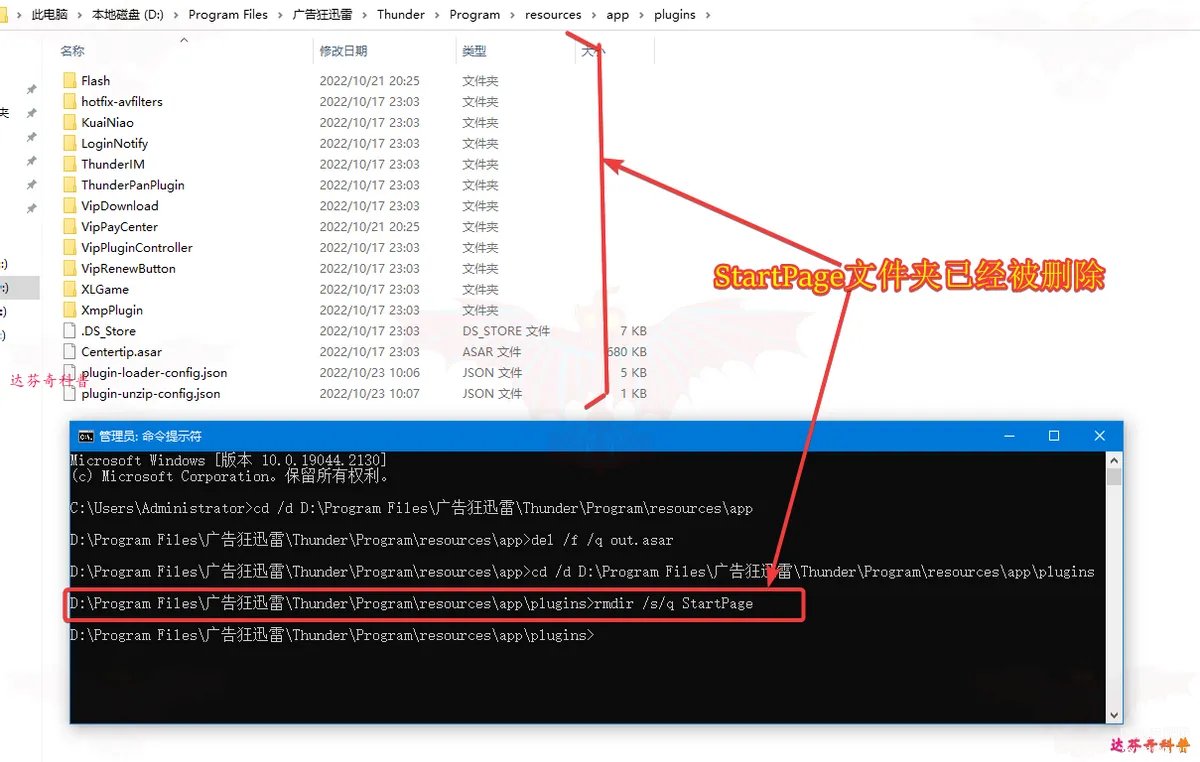Navigate to the Thunder breadcrumb entry
The height and width of the screenshot is (762, 1200).
coord(401,14)
